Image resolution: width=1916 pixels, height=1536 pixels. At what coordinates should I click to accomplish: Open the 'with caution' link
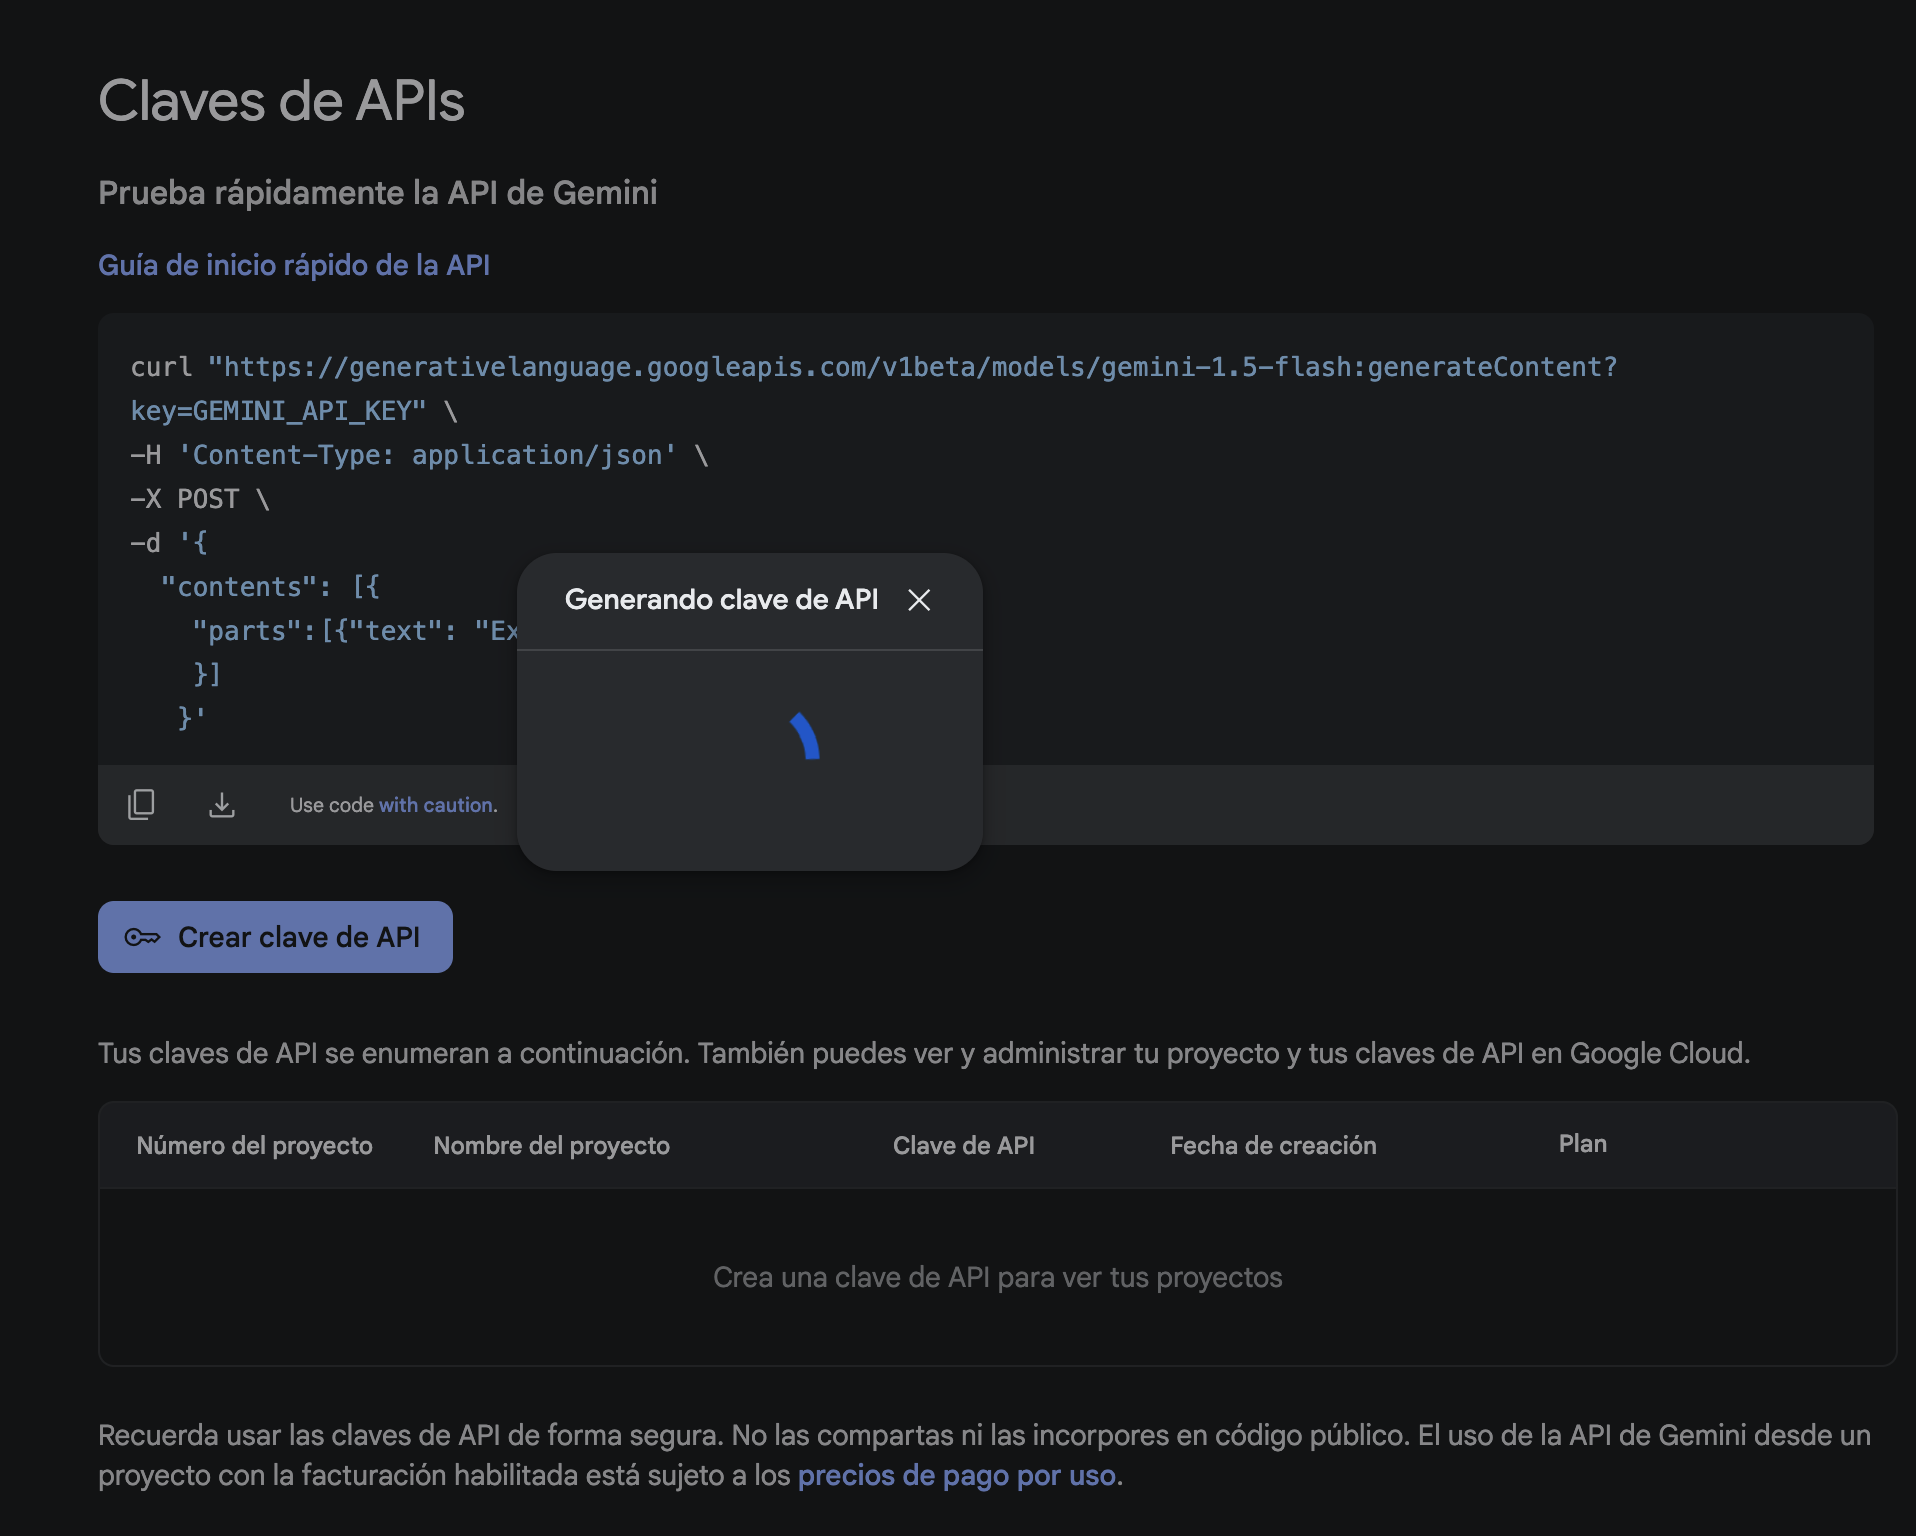click(x=437, y=805)
